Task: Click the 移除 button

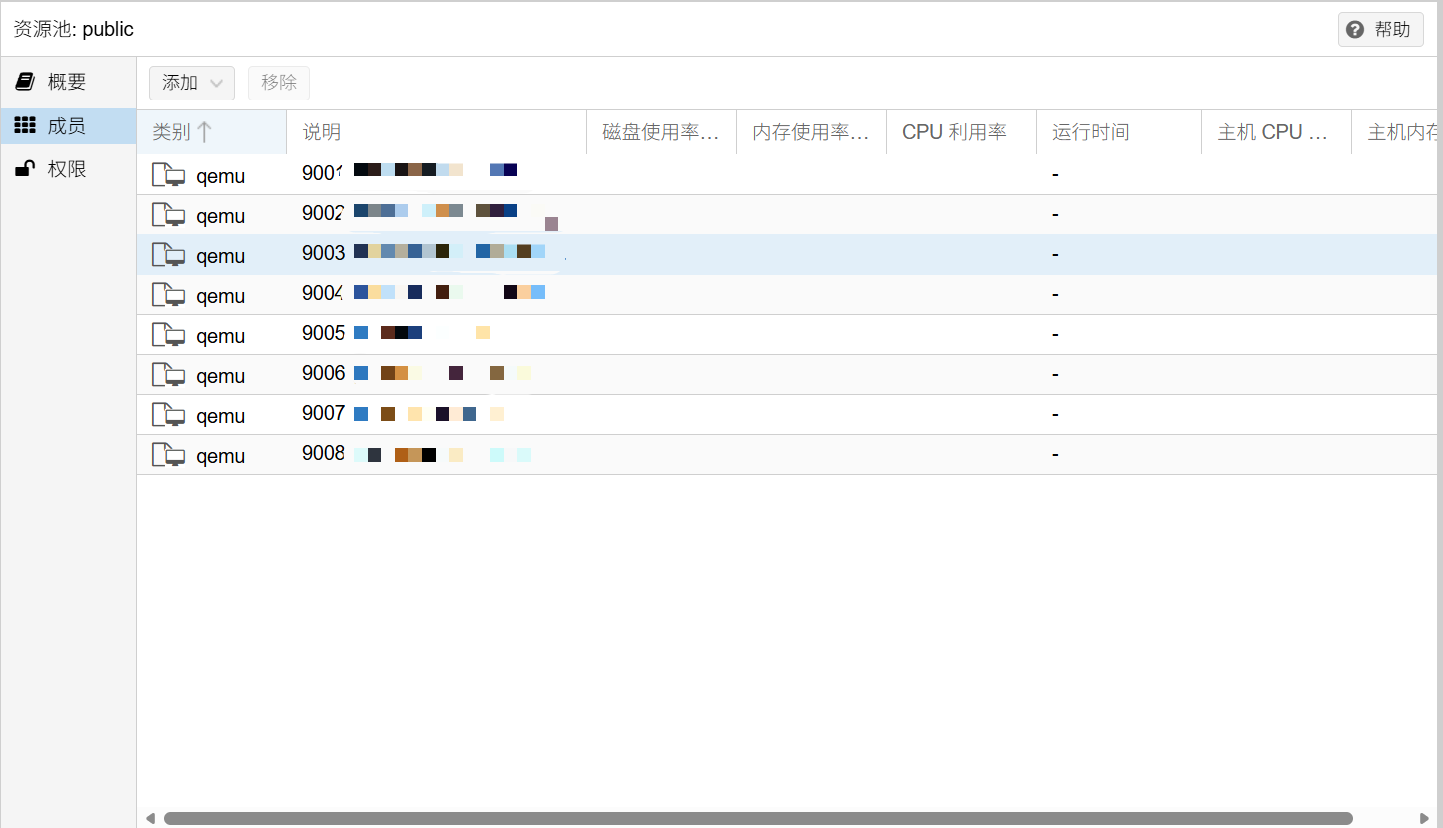Action: pyautogui.click(x=279, y=83)
